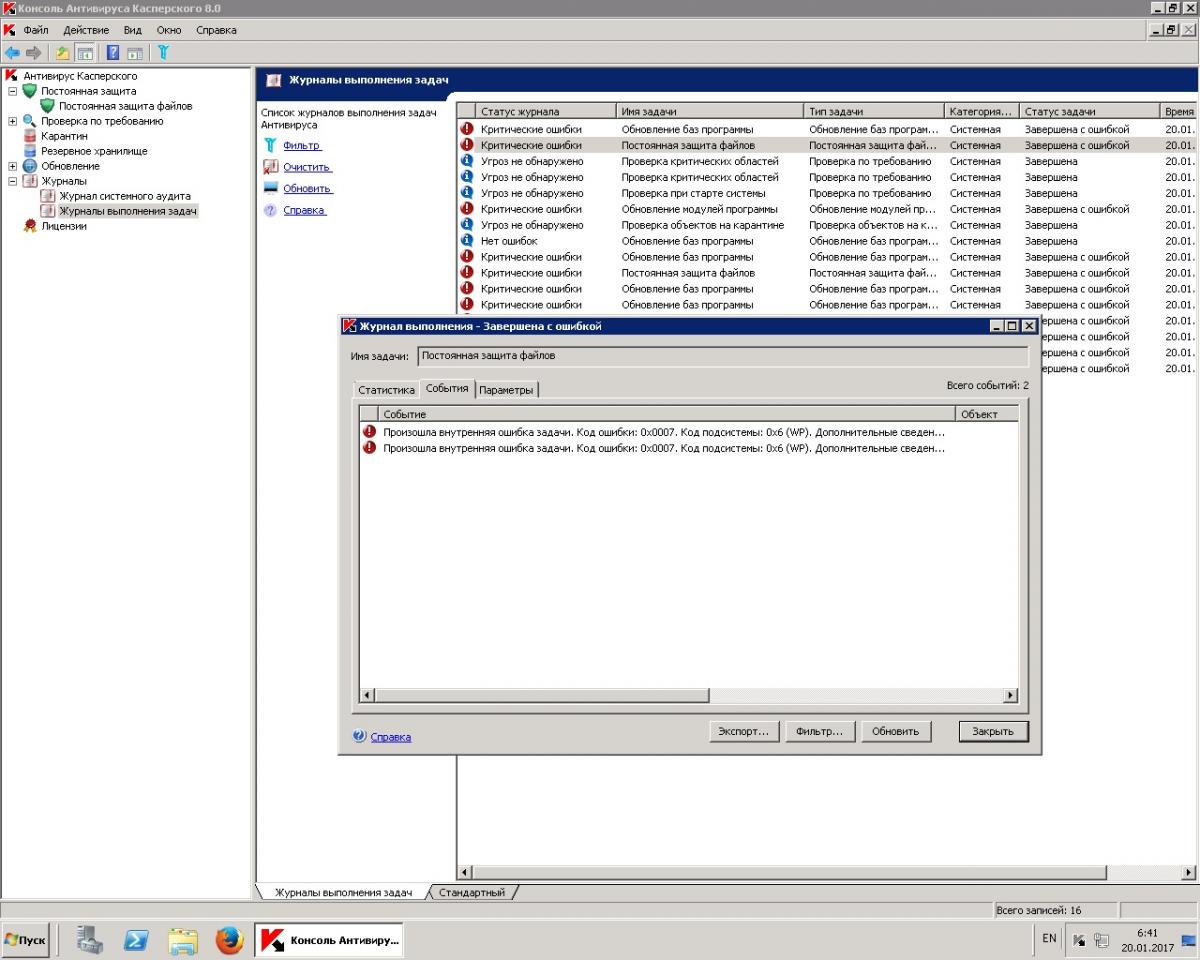Select Карантин in the console tree
Image resolution: width=1200 pixels, height=960 pixels.
click(64, 136)
